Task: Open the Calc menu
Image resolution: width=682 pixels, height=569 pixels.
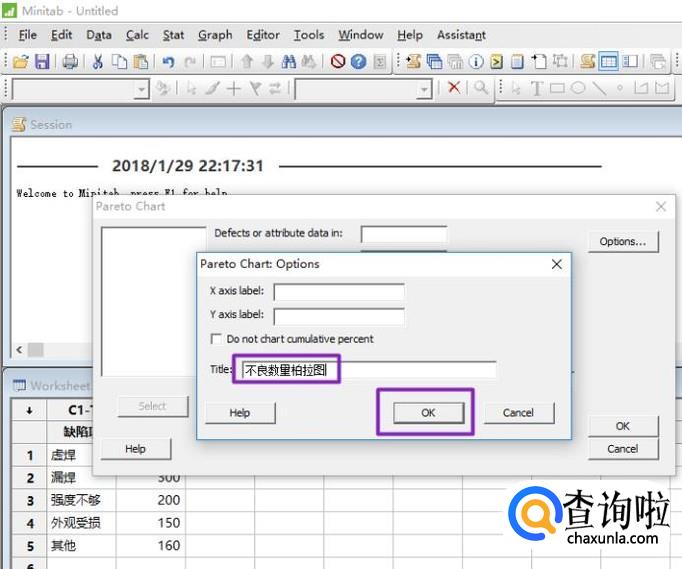Action: coord(137,35)
